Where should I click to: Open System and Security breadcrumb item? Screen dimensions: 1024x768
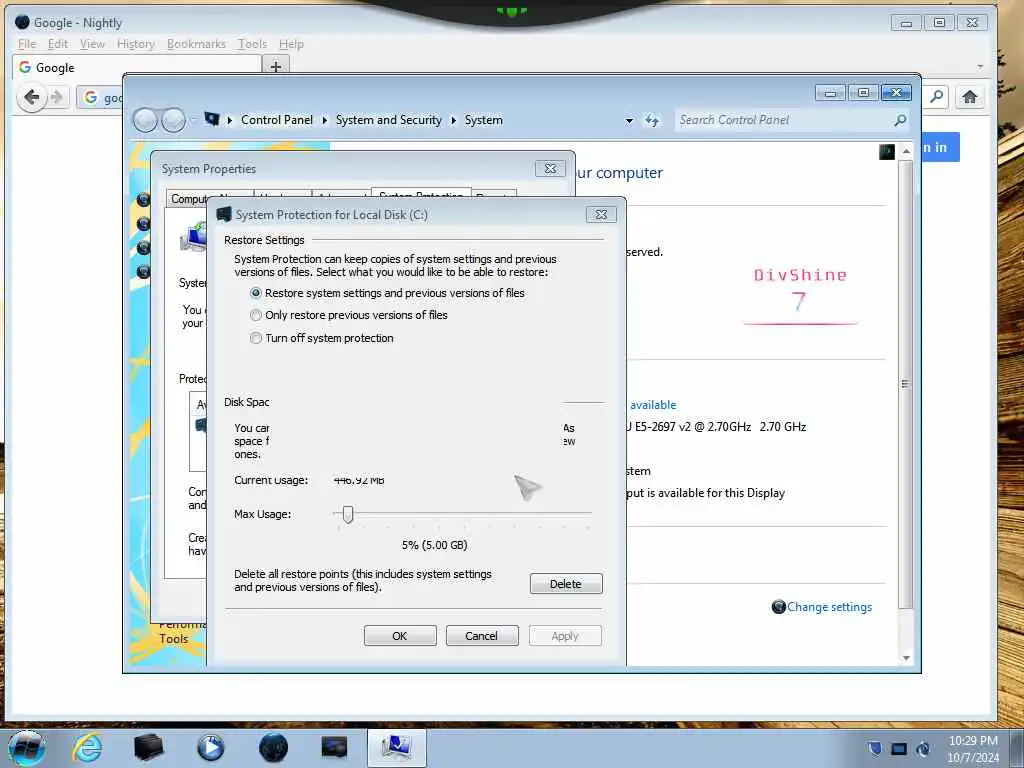click(x=389, y=120)
